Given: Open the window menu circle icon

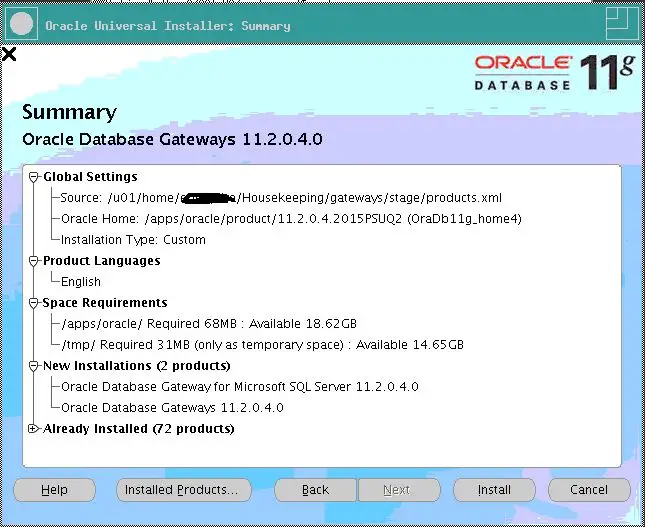Looking at the screenshot, I should coord(21,23).
